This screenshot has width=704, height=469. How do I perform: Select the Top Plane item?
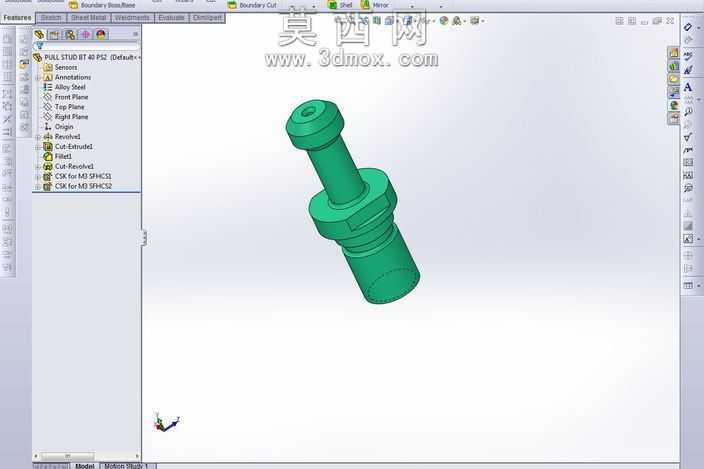tap(64, 107)
